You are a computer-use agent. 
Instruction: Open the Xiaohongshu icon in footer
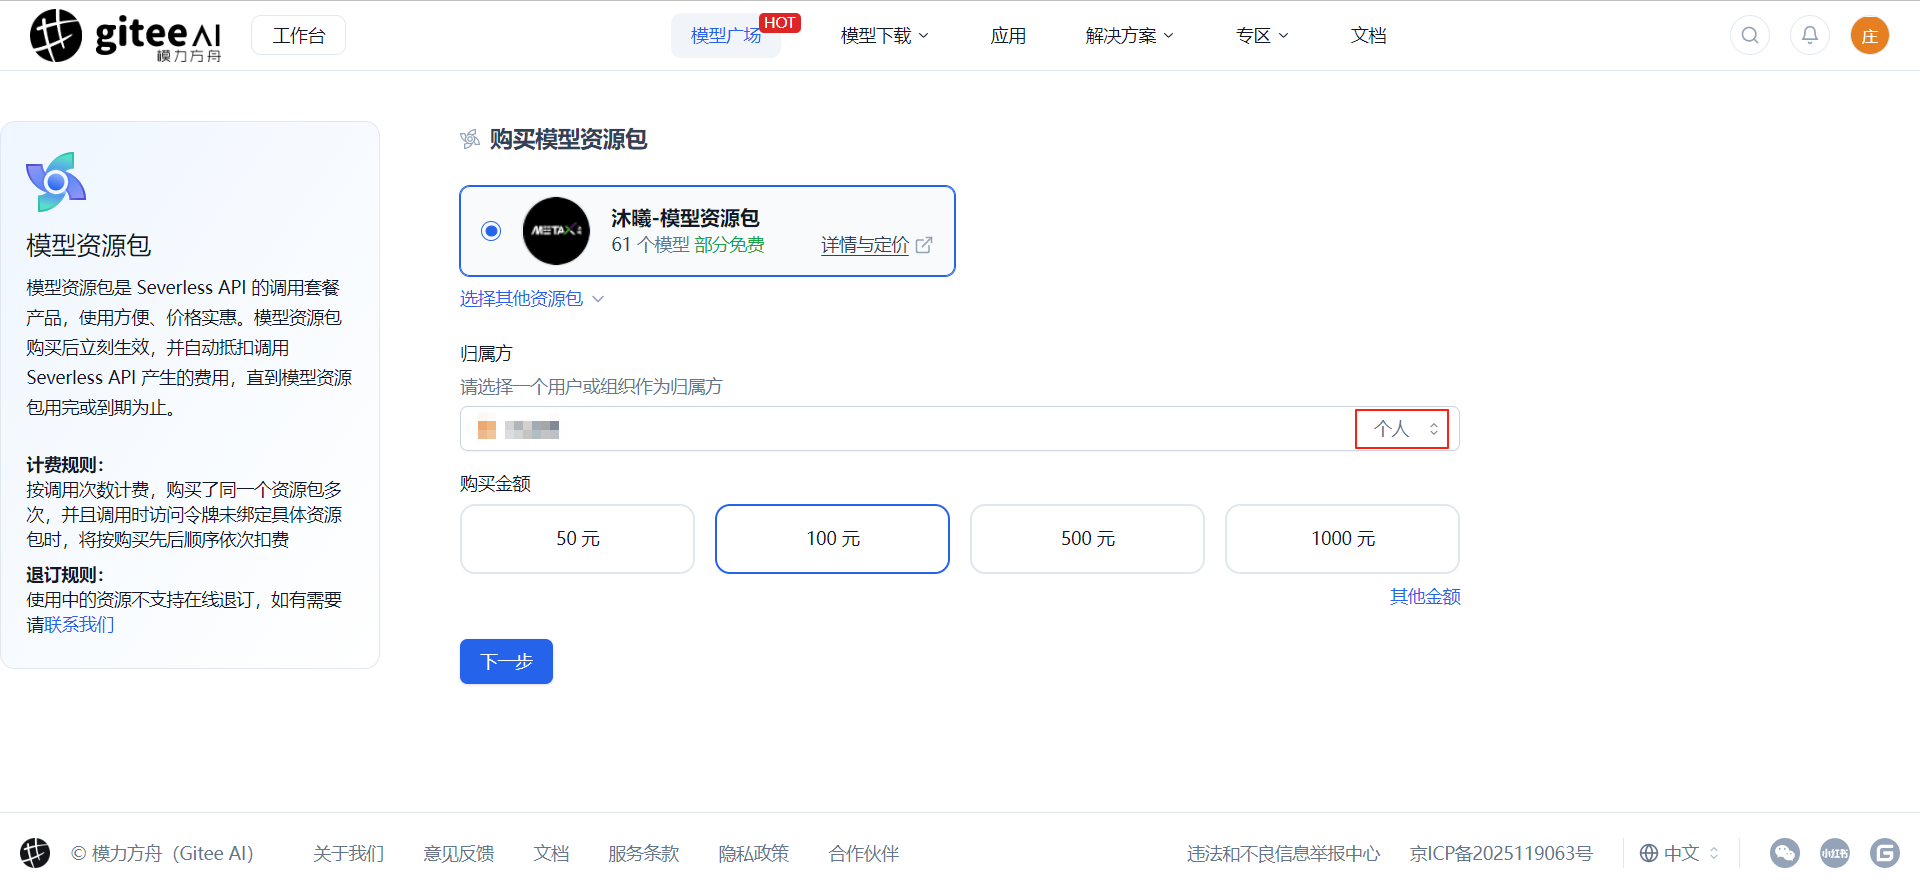[1835, 853]
